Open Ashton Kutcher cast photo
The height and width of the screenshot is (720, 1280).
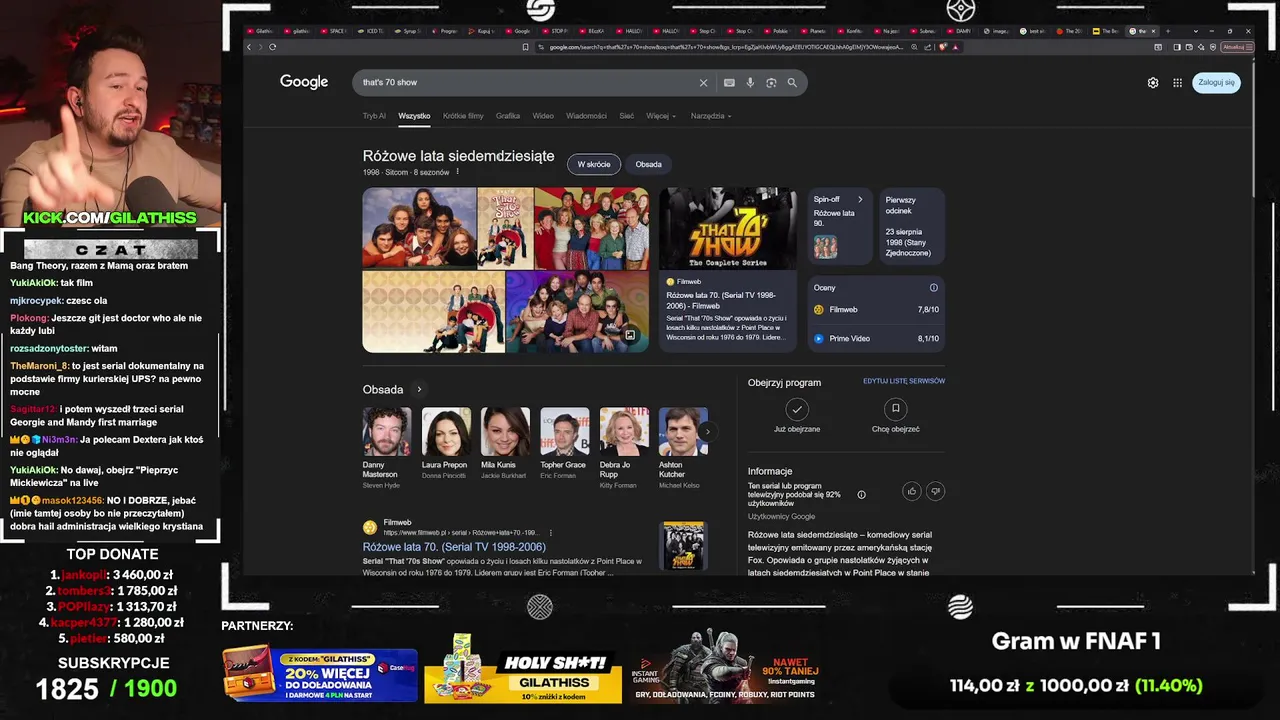point(683,432)
